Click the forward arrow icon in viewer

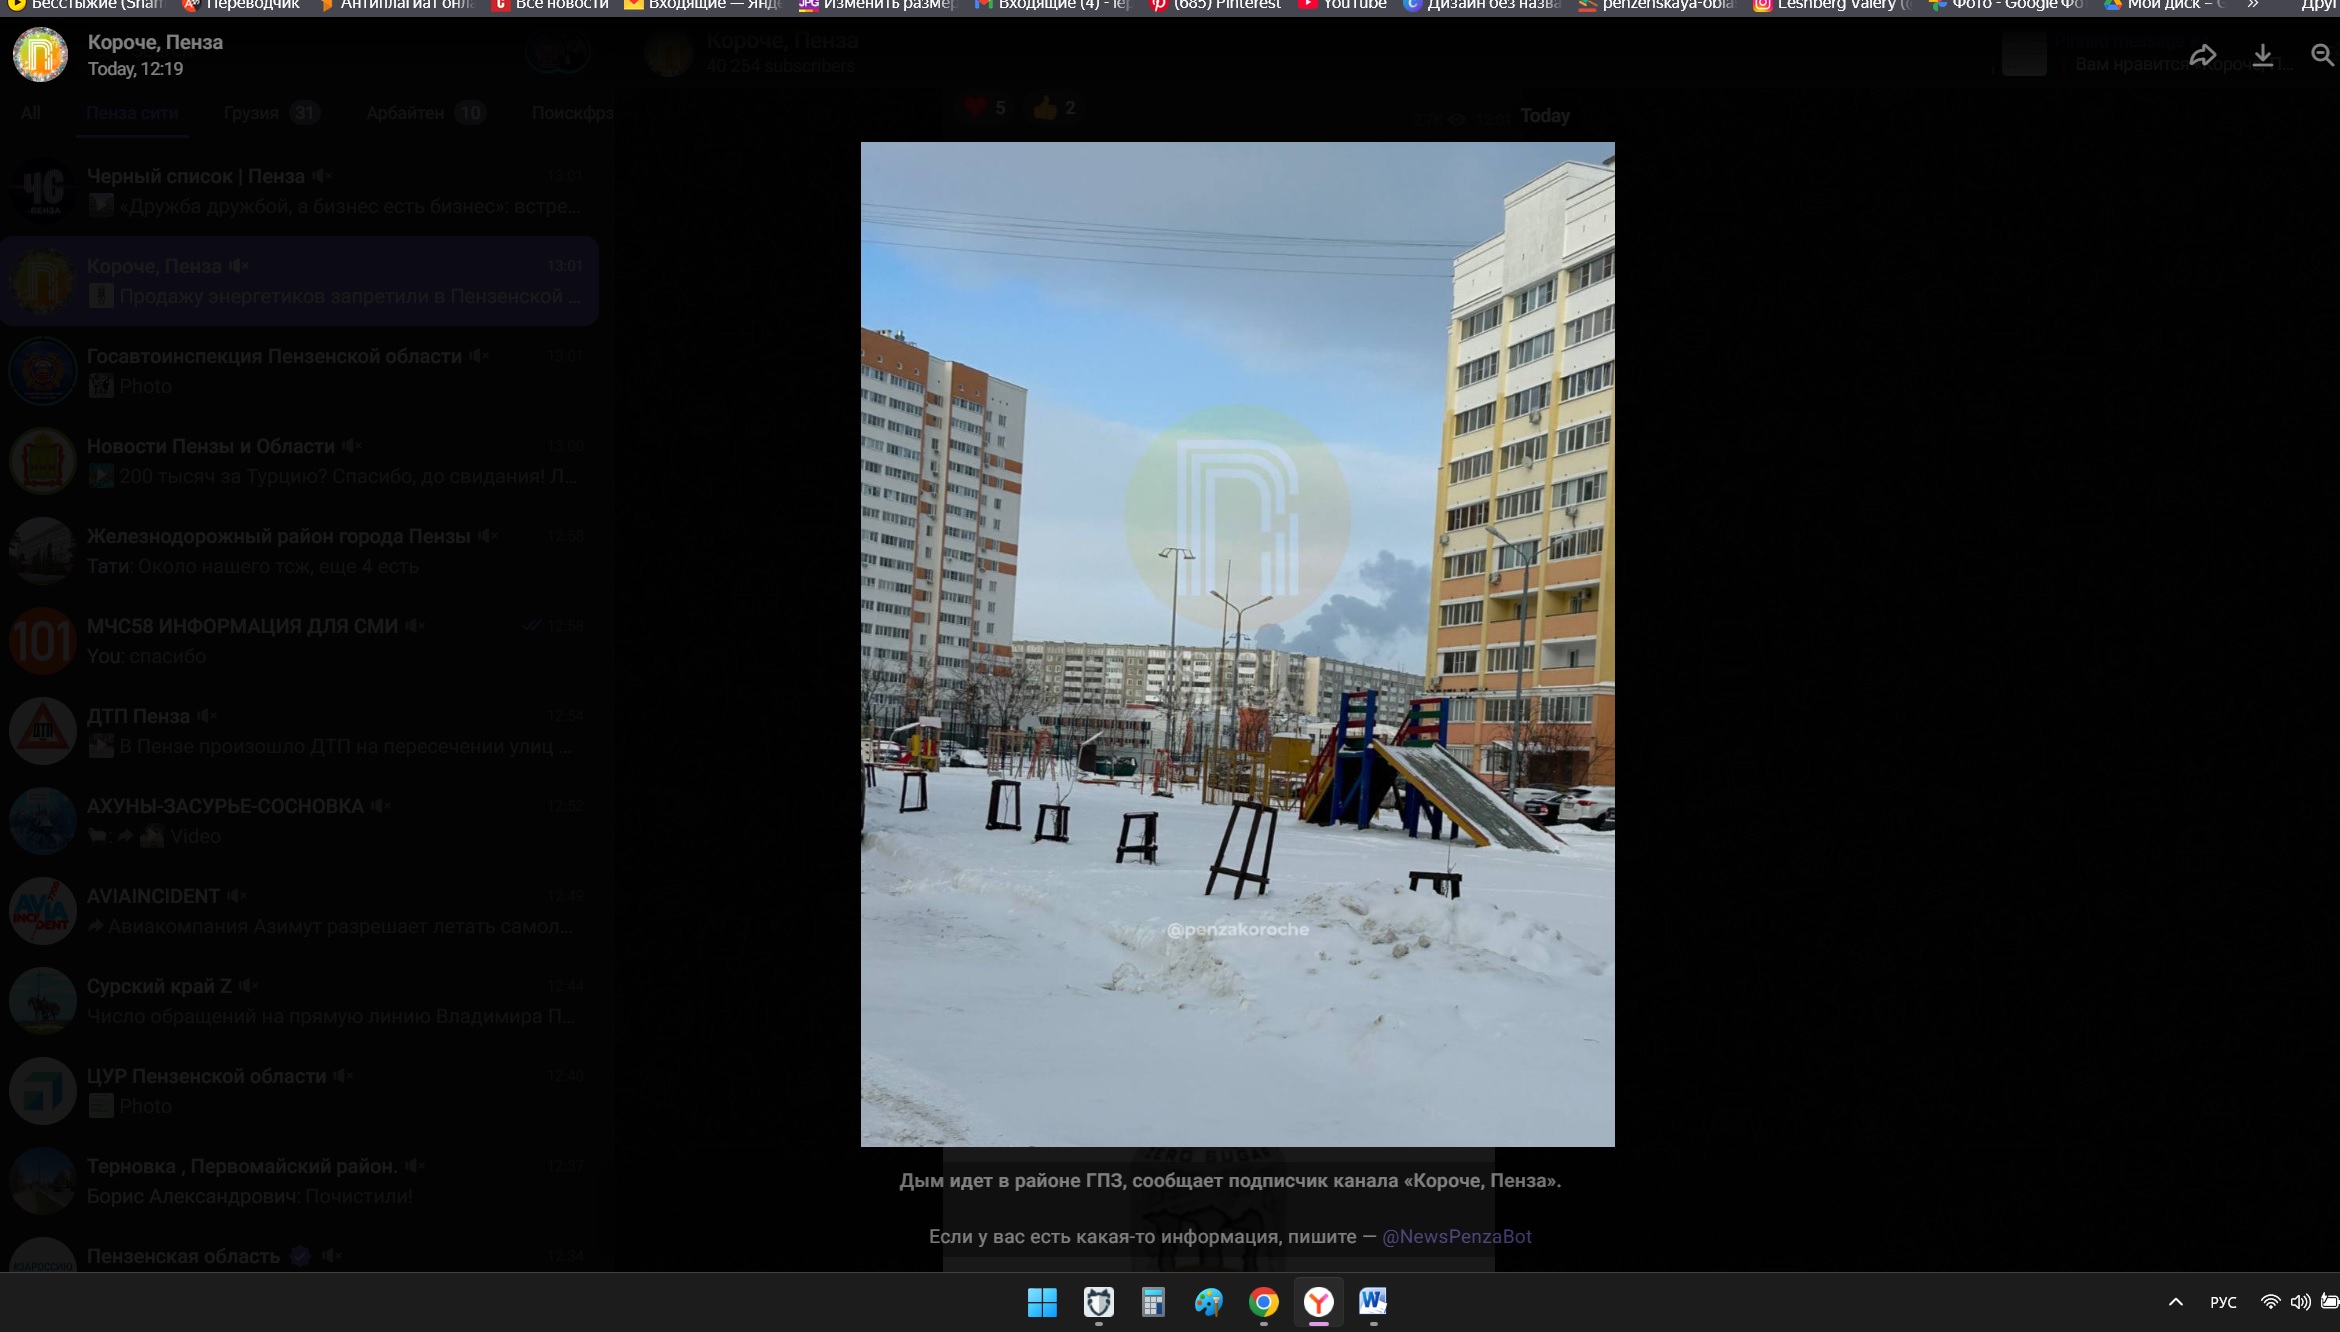click(x=2203, y=56)
